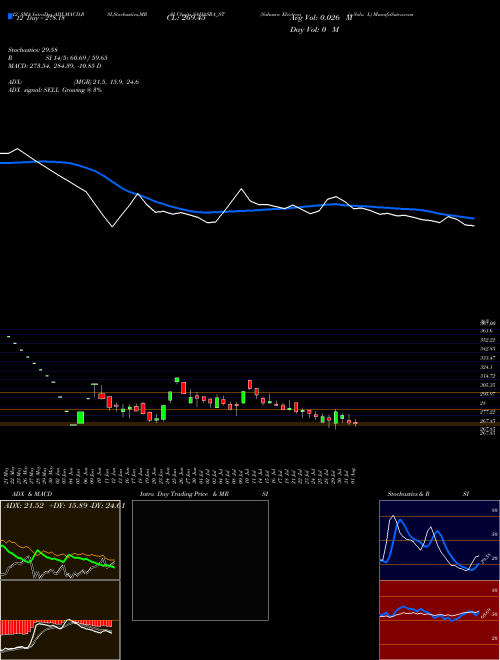Click the 'CL: 269.45' closing price text
The width and height of the screenshot is (500, 660).
(186, 18)
